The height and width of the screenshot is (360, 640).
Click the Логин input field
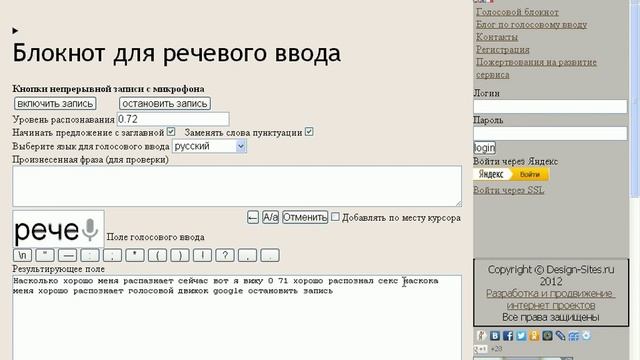tap(550, 106)
